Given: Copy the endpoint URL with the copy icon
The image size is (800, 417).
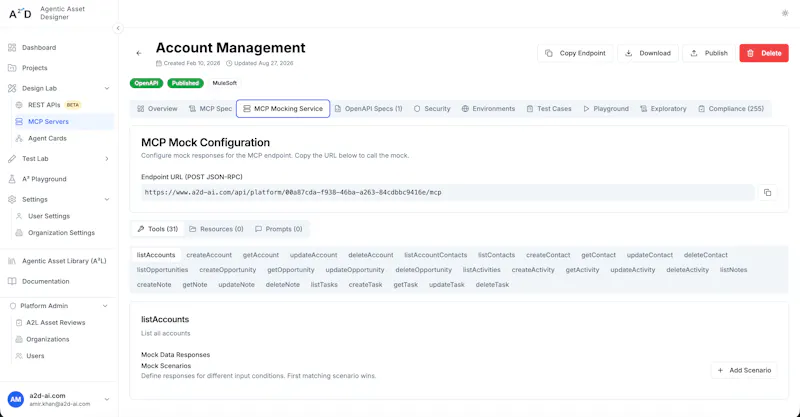Looking at the screenshot, I should [767, 192].
